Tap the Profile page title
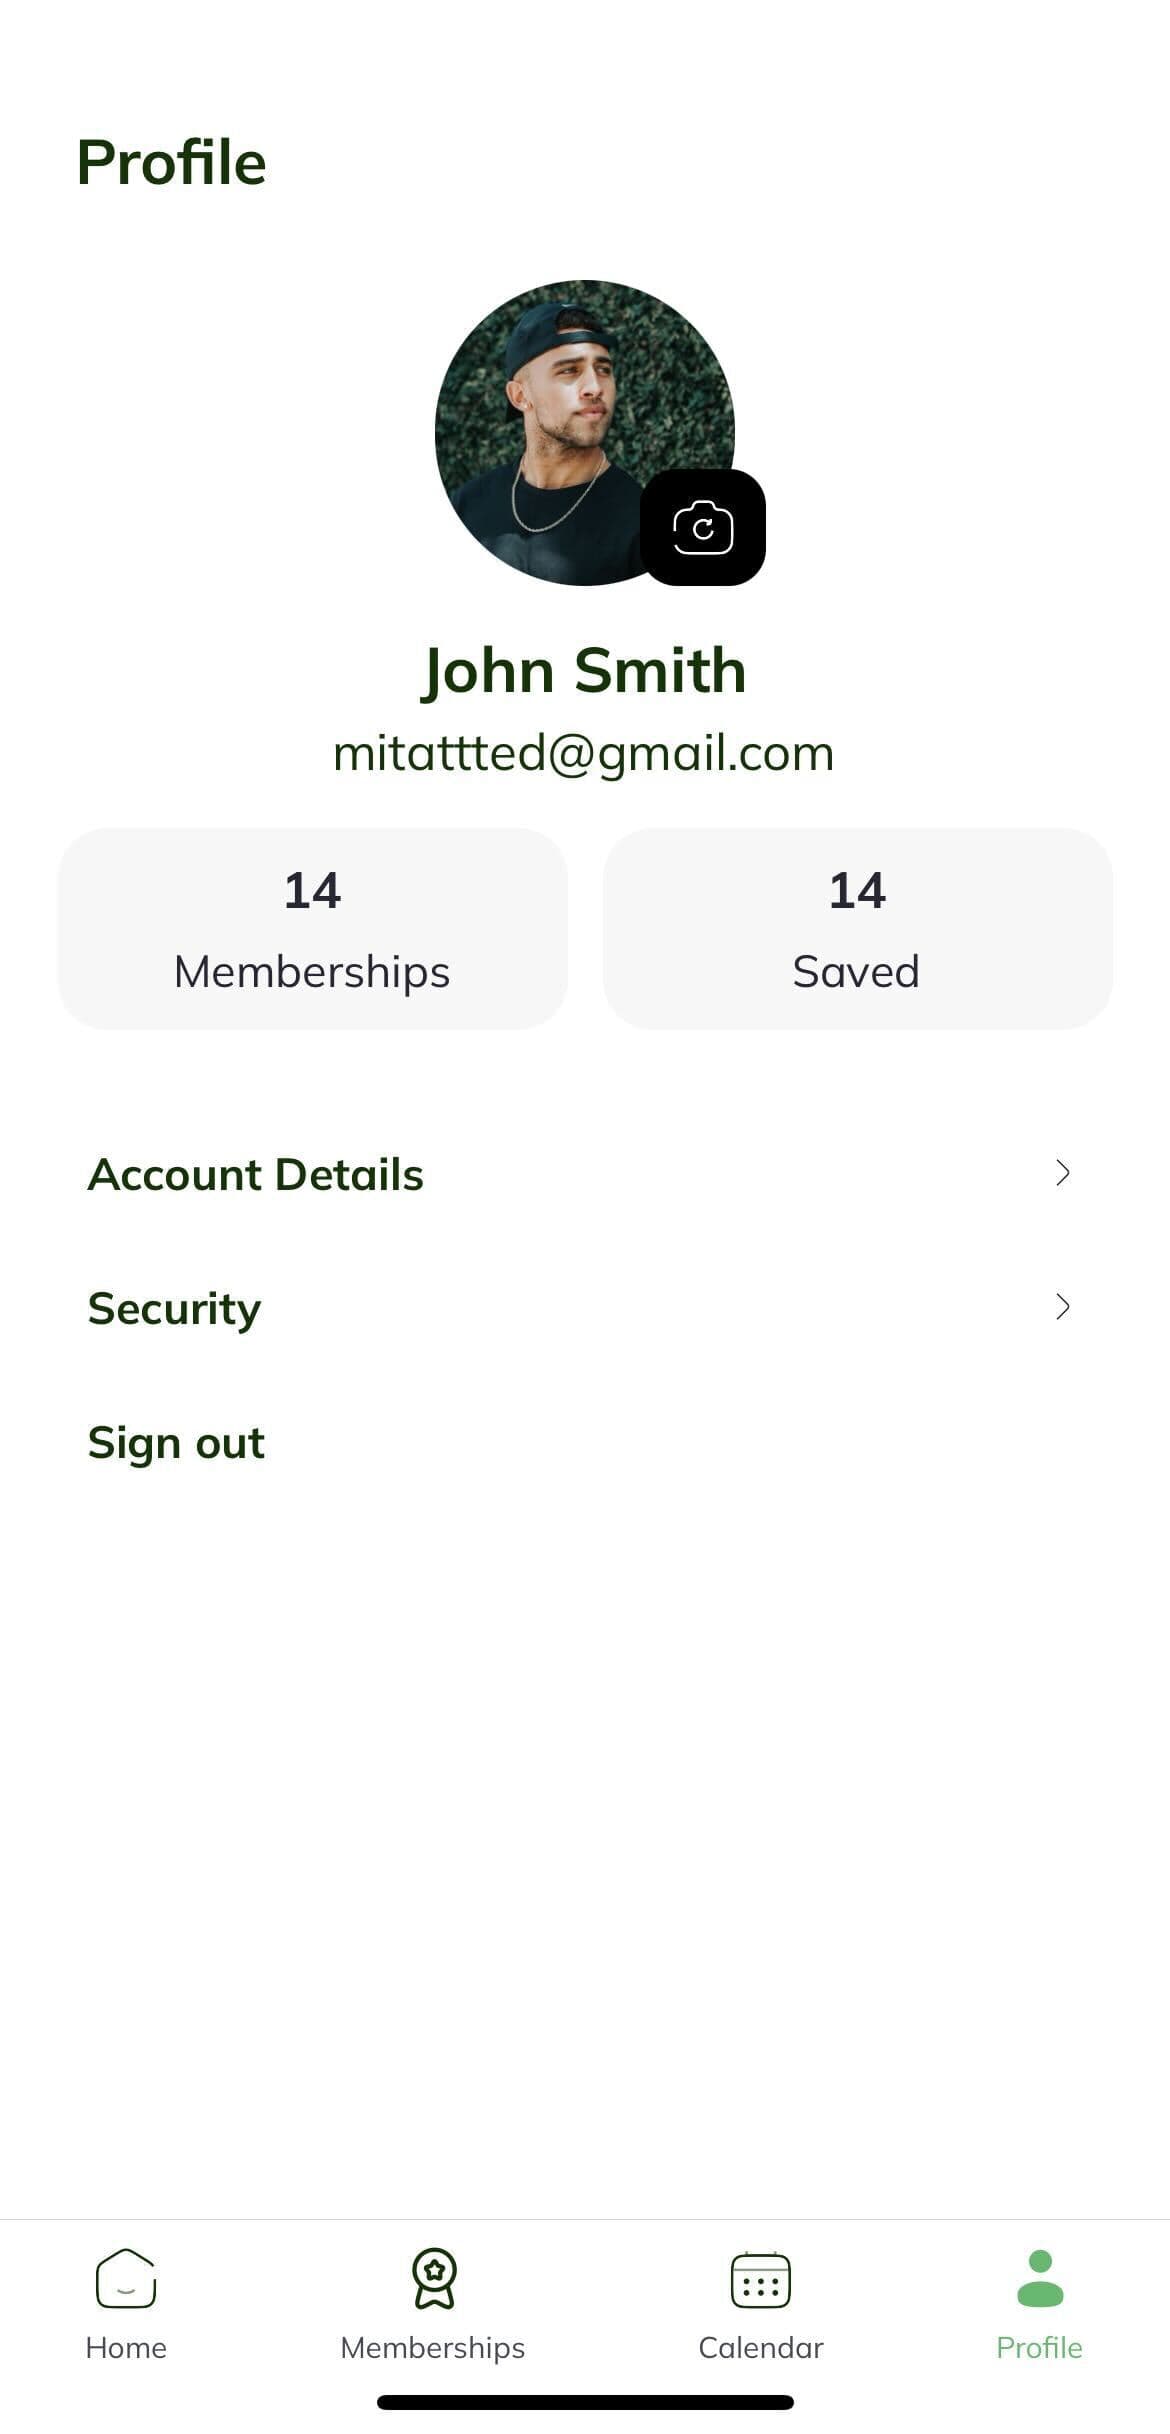This screenshot has height=2434, width=1170. 172,163
